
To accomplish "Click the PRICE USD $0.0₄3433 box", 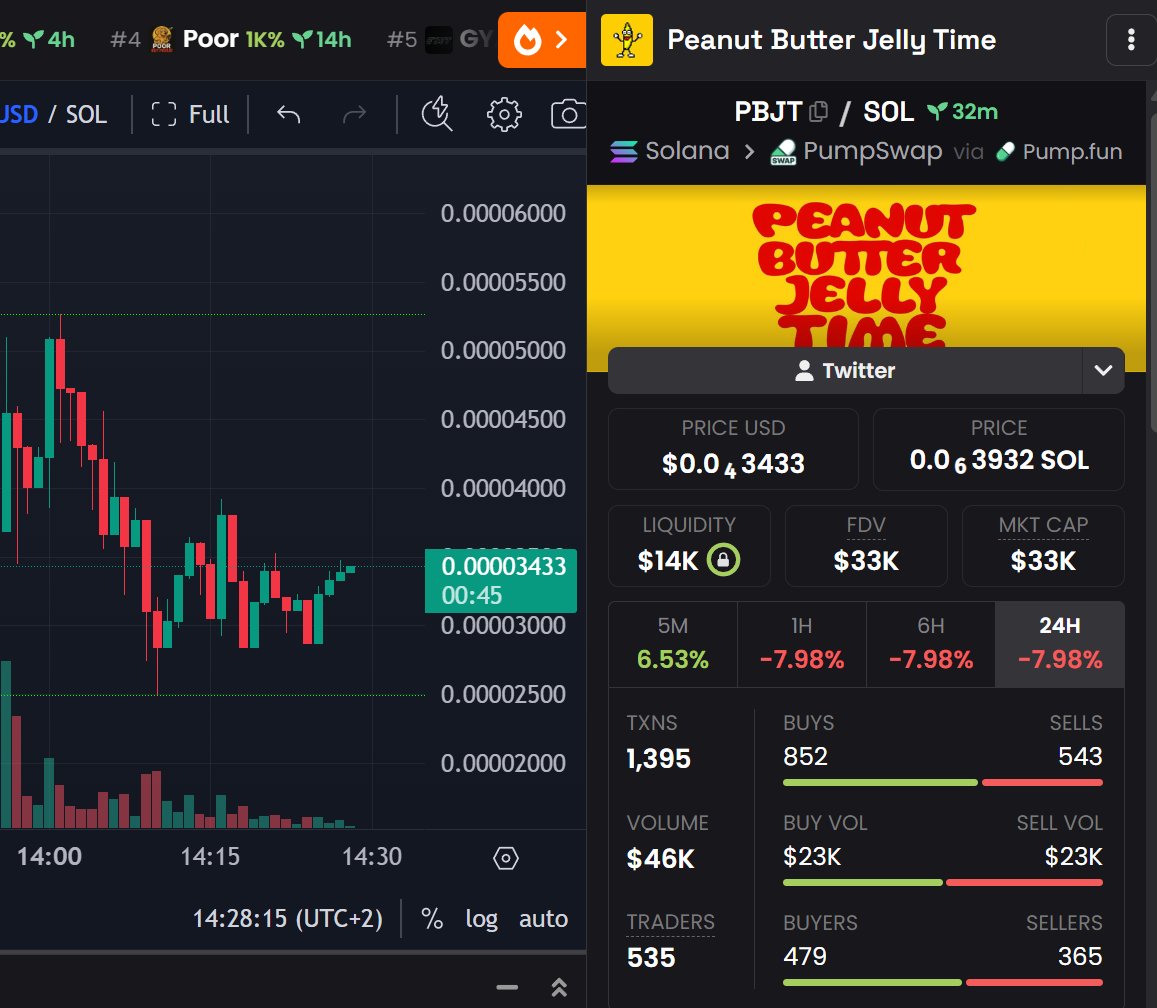I will 733,449.
